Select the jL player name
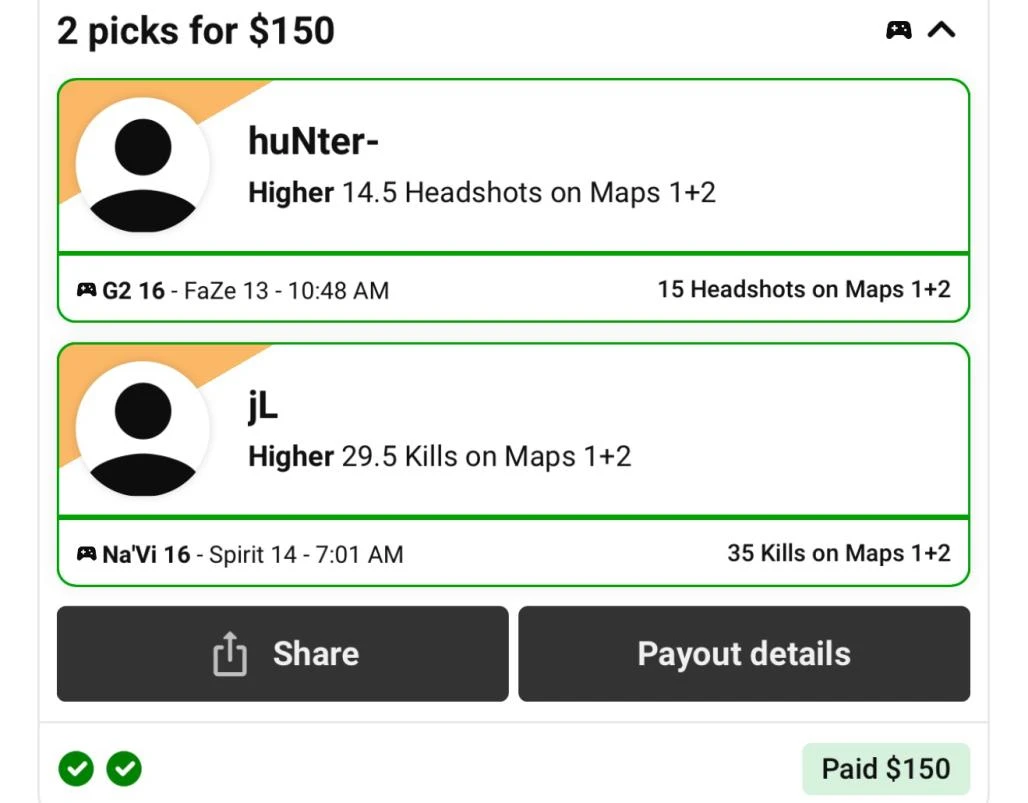The width and height of the screenshot is (1028, 803). click(x=263, y=406)
